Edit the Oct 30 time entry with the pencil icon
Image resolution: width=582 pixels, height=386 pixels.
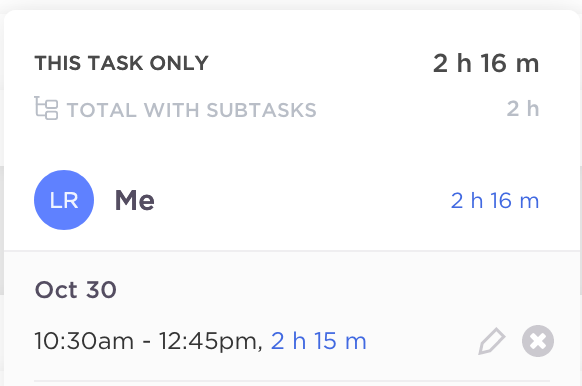[x=491, y=341]
